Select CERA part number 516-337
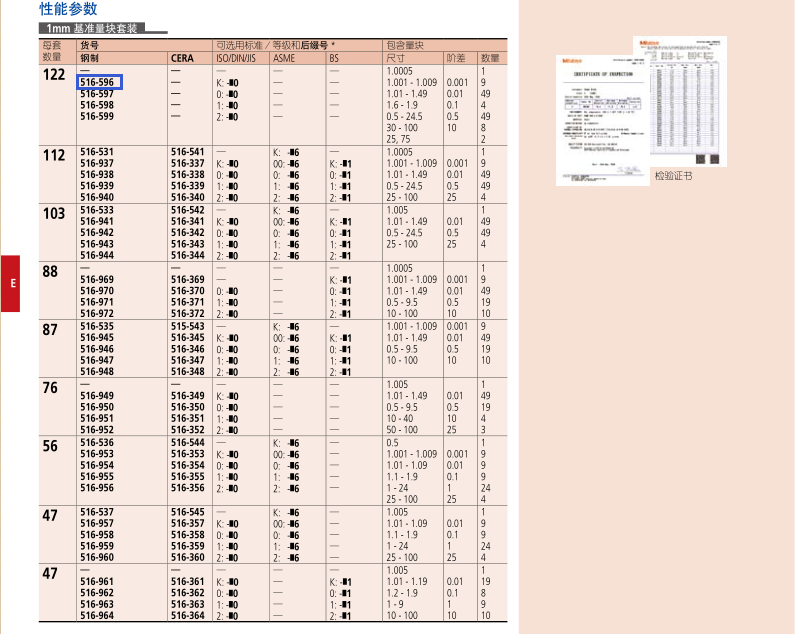This screenshot has width=795, height=634. (x=188, y=163)
